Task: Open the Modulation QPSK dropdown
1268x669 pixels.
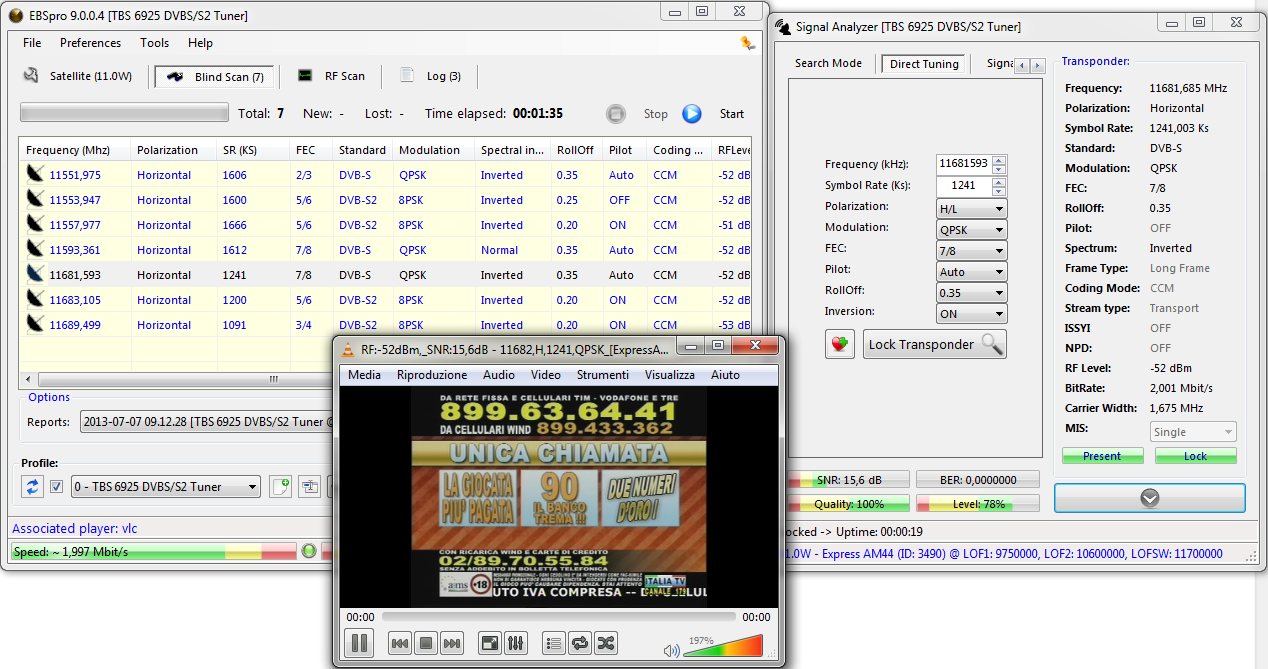Action: [x=972, y=230]
